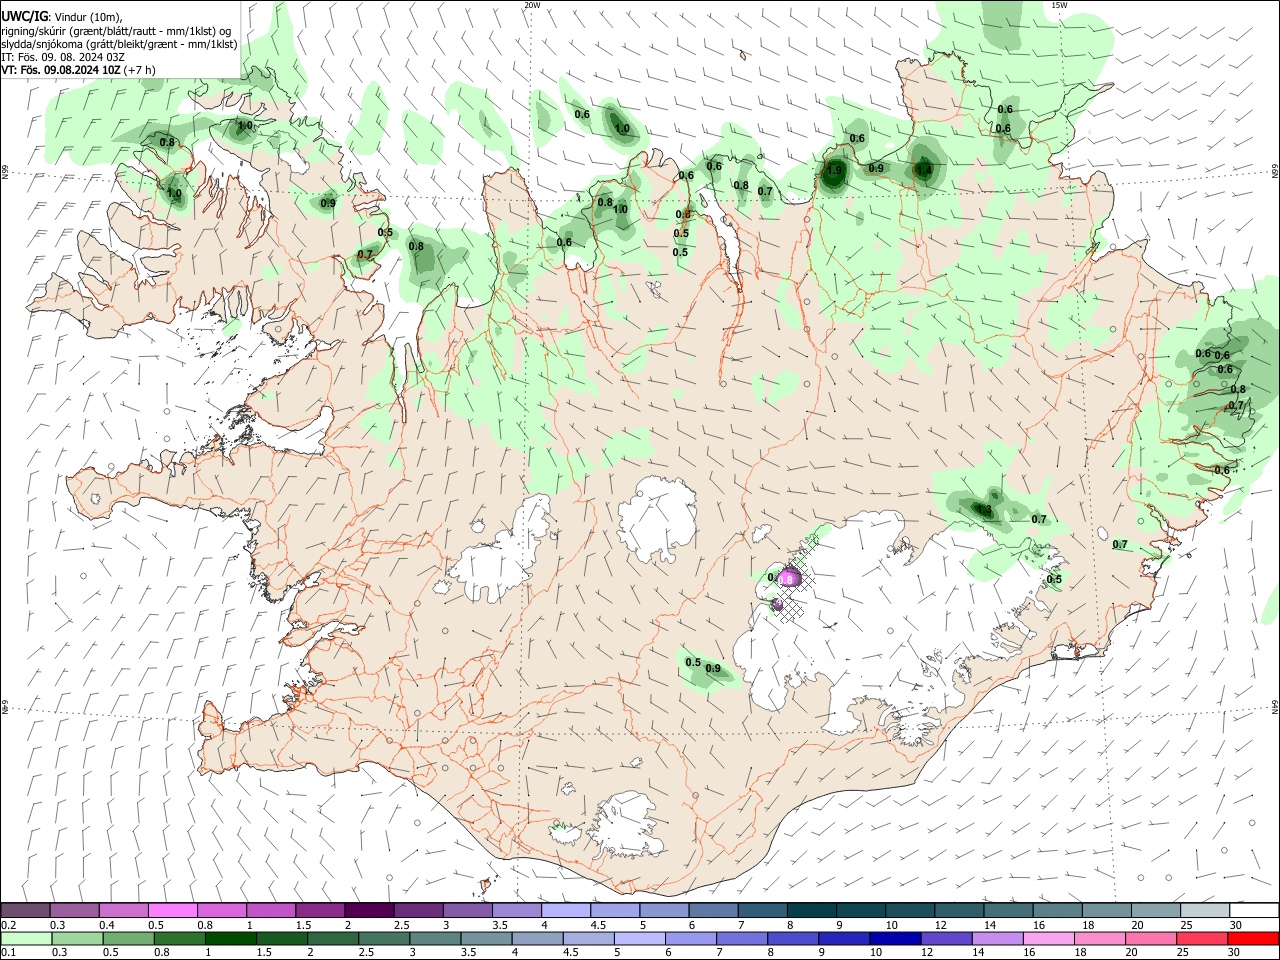Click the '15W' longitude label
This screenshot has width=1280, height=960.
click(1059, 5)
